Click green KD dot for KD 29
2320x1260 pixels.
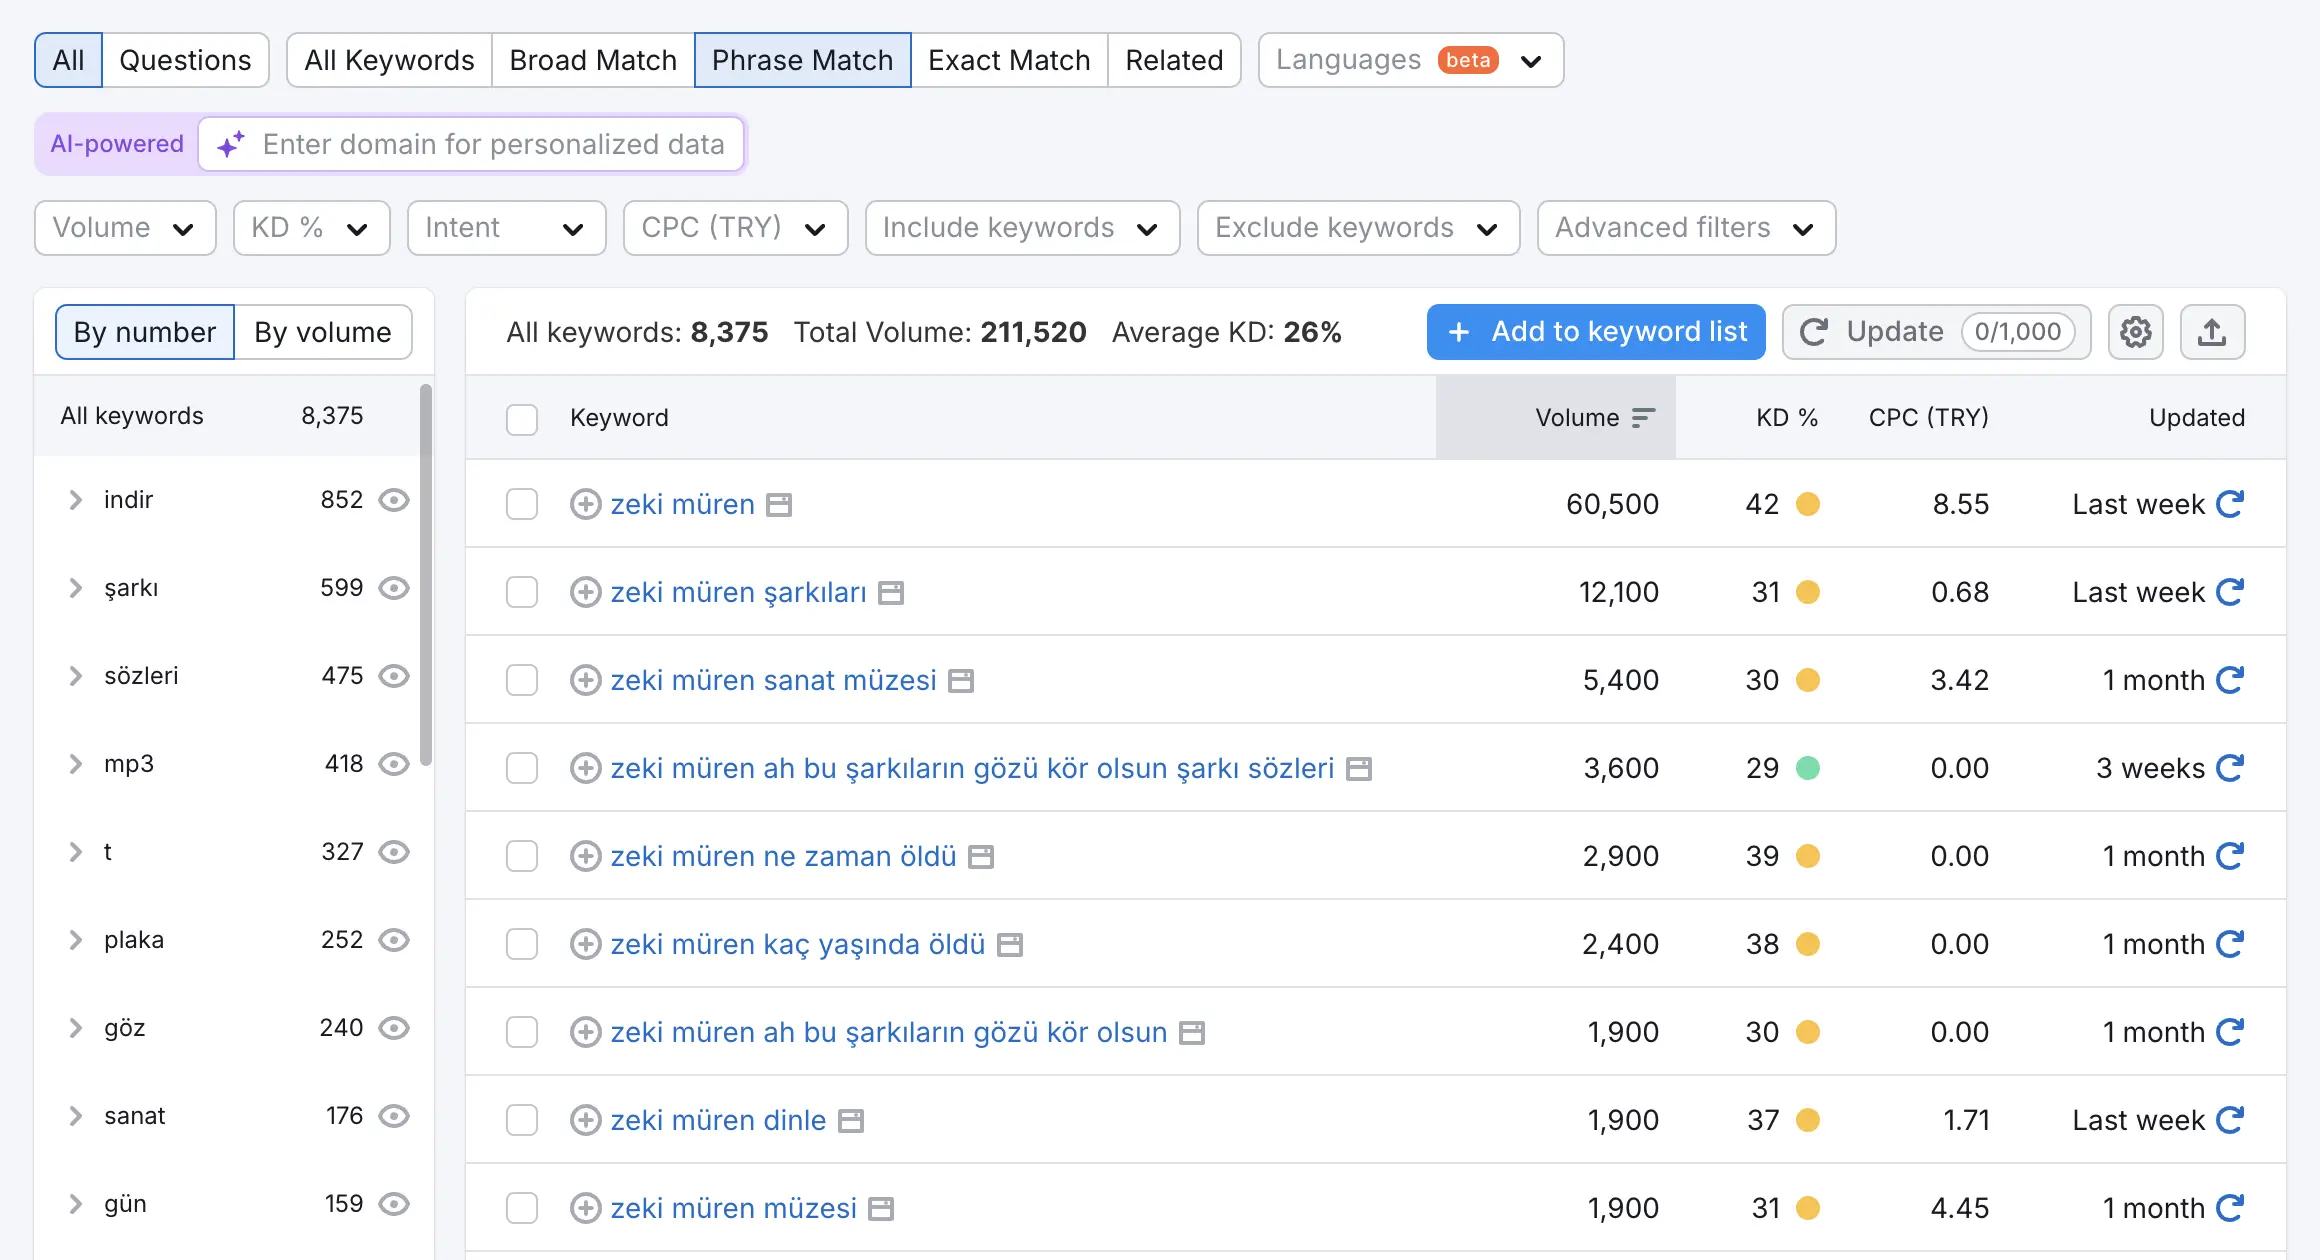click(1808, 768)
